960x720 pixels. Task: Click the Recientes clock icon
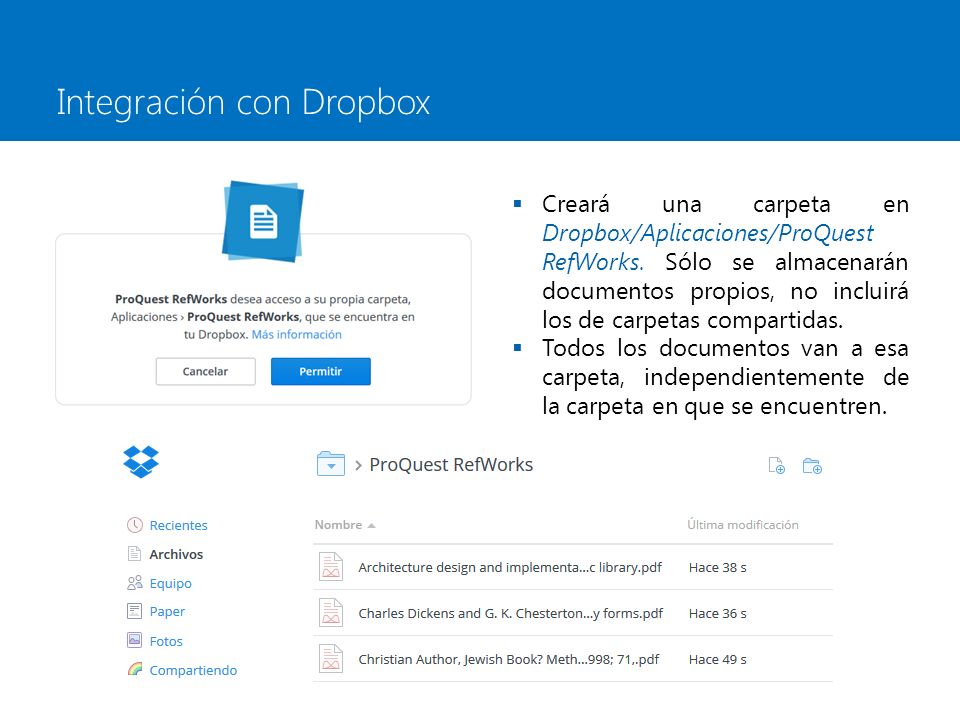[x=135, y=525]
